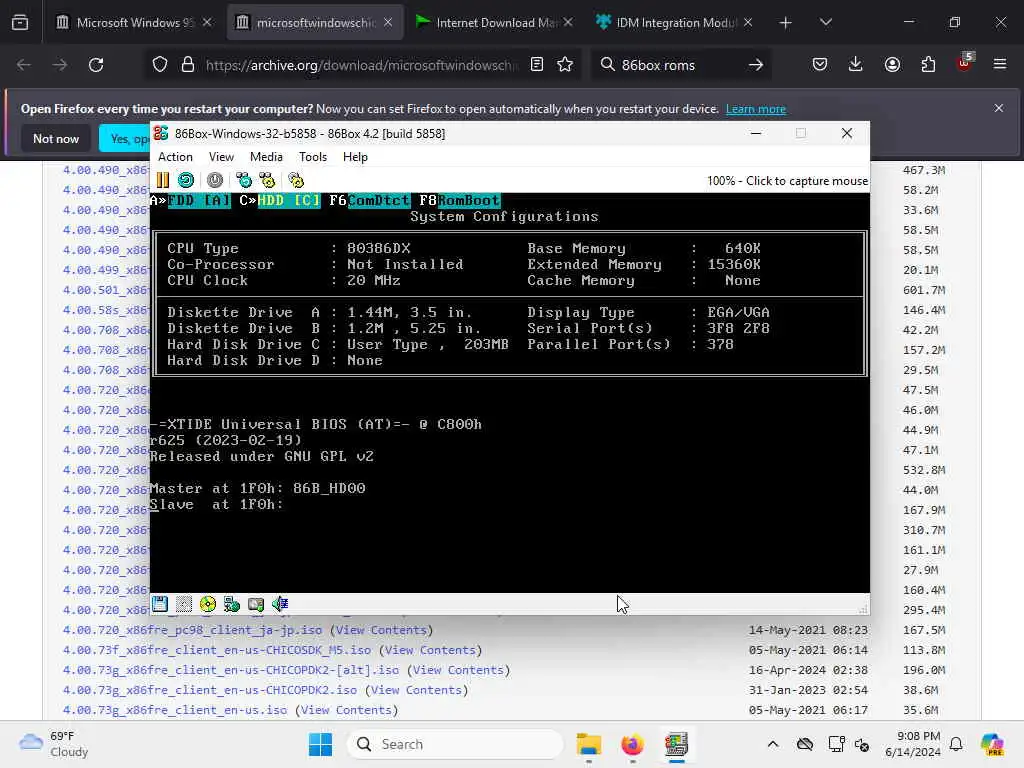Image resolution: width=1024 pixels, height=768 pixels.
Task: Open Firefox View tab overview icon
Action: pos(20,22)
